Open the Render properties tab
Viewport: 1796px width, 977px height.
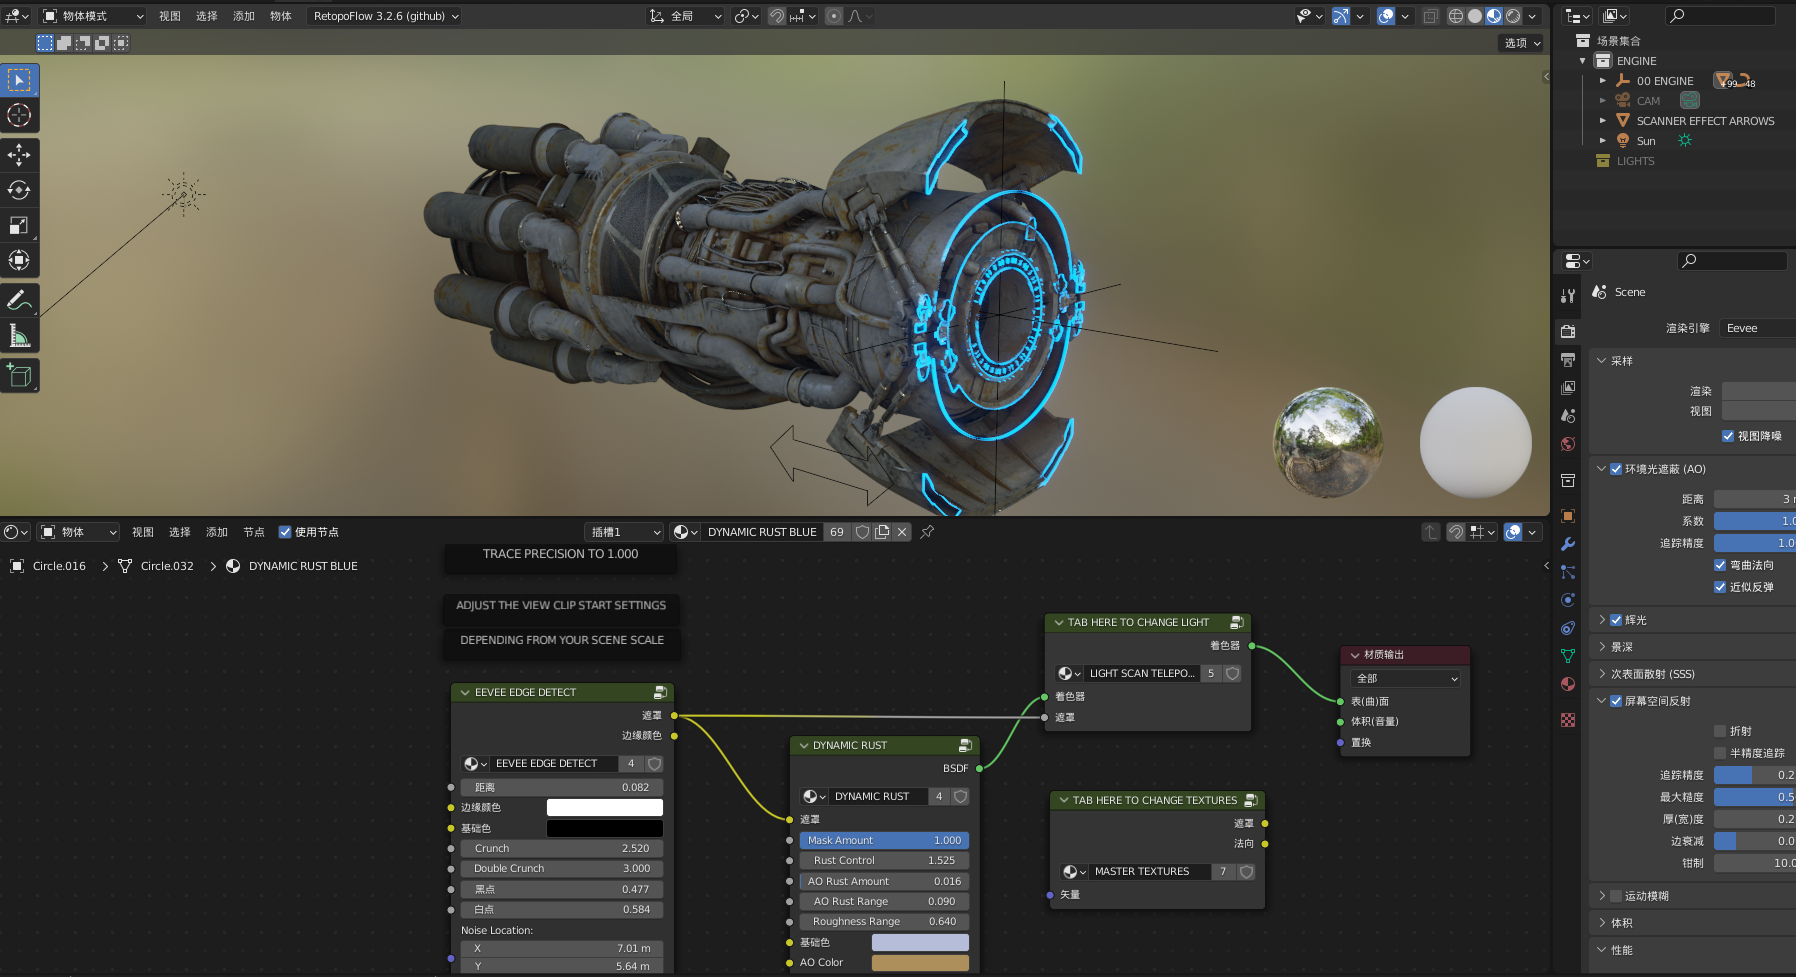[x=1568, y=331]
